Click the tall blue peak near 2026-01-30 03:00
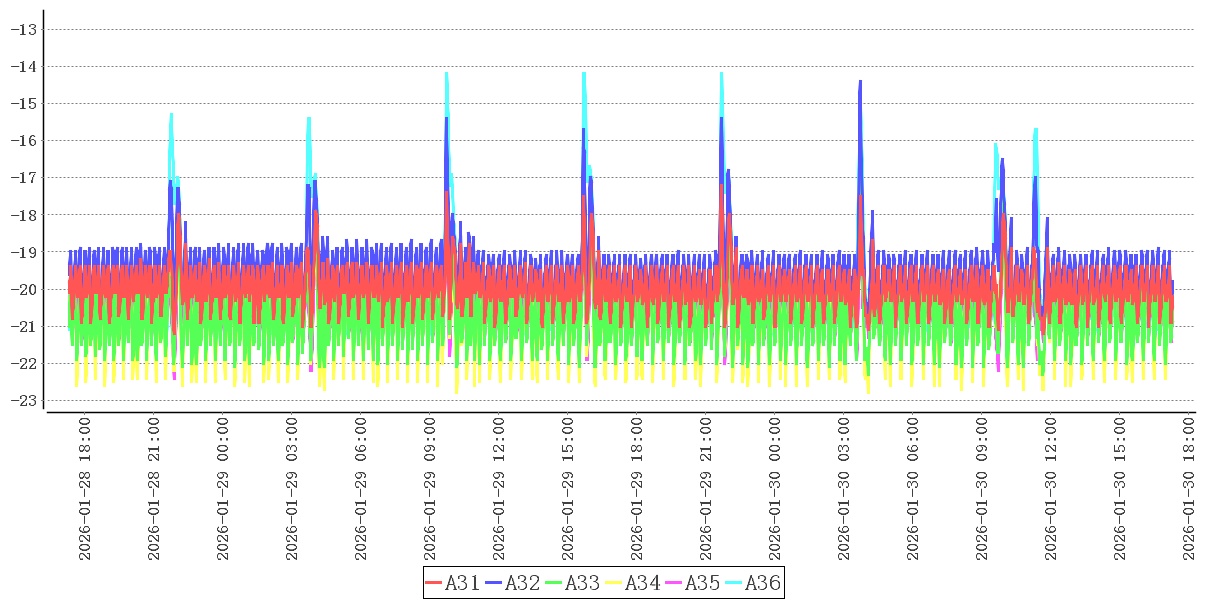The height and width of the screenshot is (600, 1207). point(859,84)
